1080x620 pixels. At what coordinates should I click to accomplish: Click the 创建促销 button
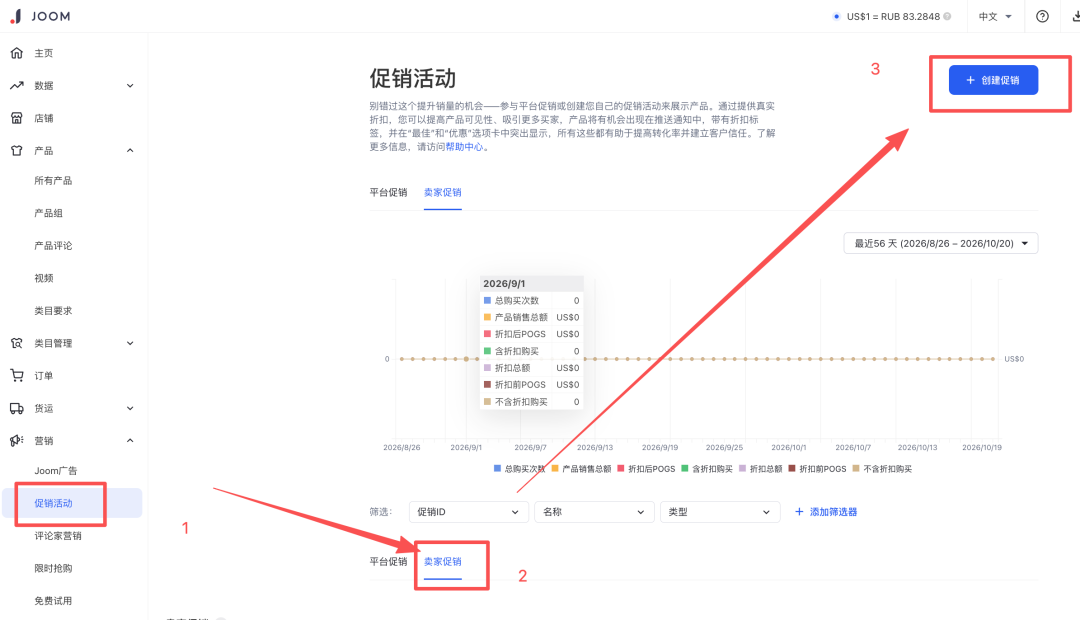pyautogui.click(x=993, y=80)
